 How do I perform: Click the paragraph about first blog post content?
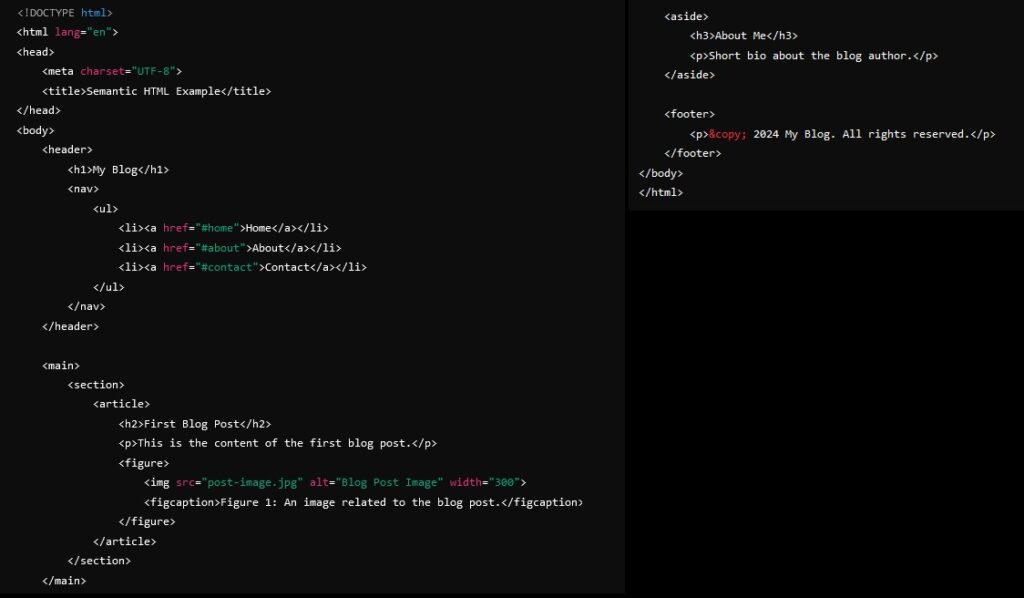pyautogui.click(x=278, y=443)
